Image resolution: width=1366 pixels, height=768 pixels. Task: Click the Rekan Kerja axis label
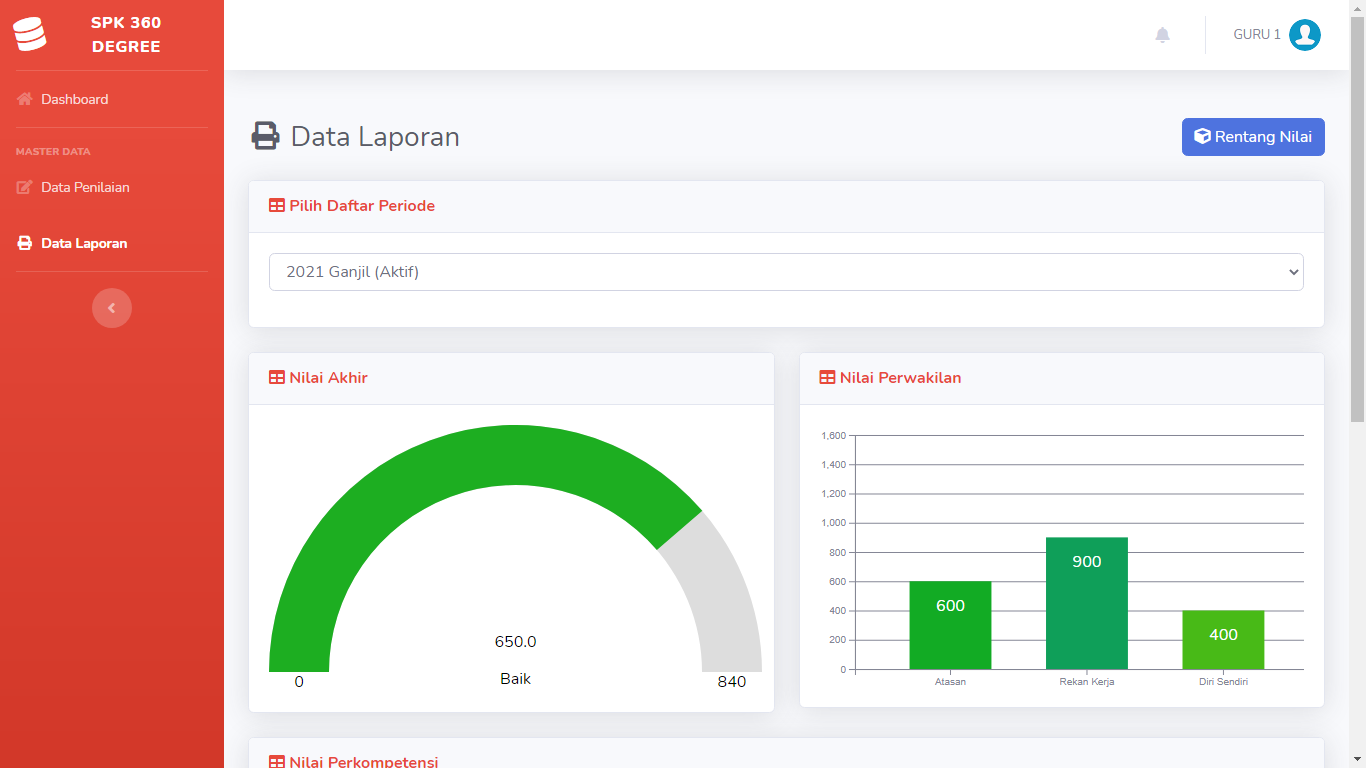click(1087, 682)
